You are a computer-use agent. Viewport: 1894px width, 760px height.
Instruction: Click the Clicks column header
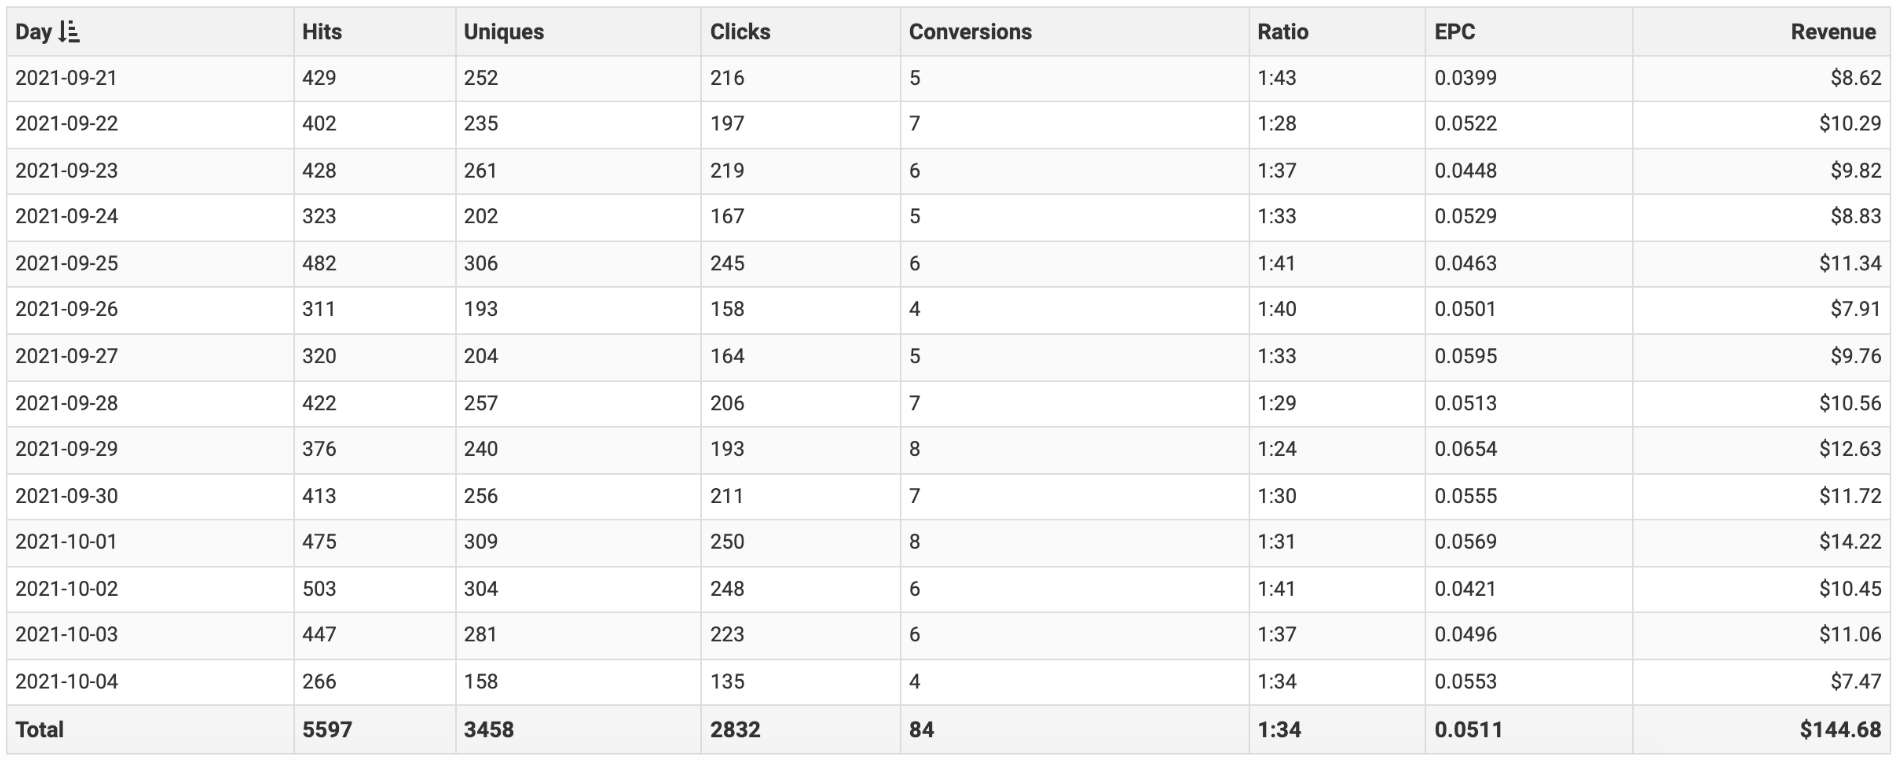click(740, 32)
